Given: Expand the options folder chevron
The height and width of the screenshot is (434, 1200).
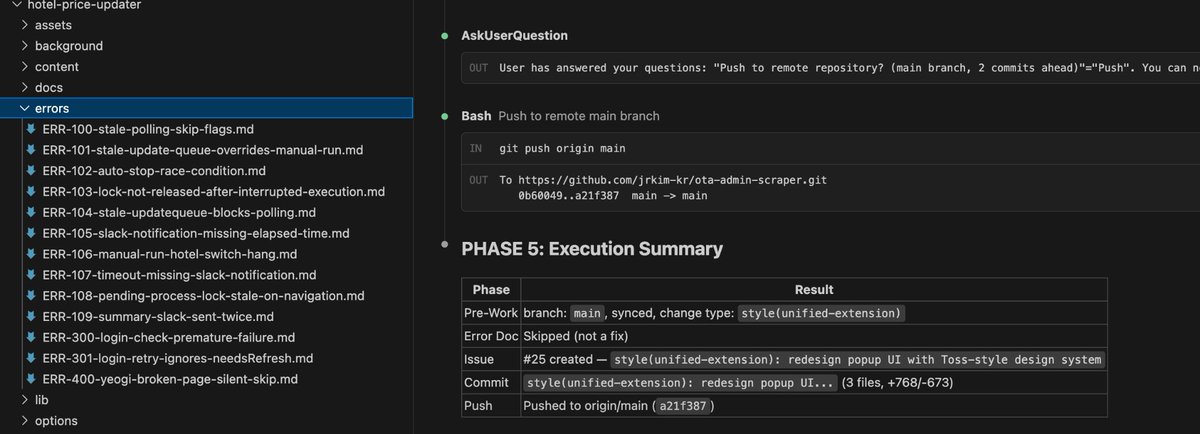Looking at the screenshot, I should point(25,421).
